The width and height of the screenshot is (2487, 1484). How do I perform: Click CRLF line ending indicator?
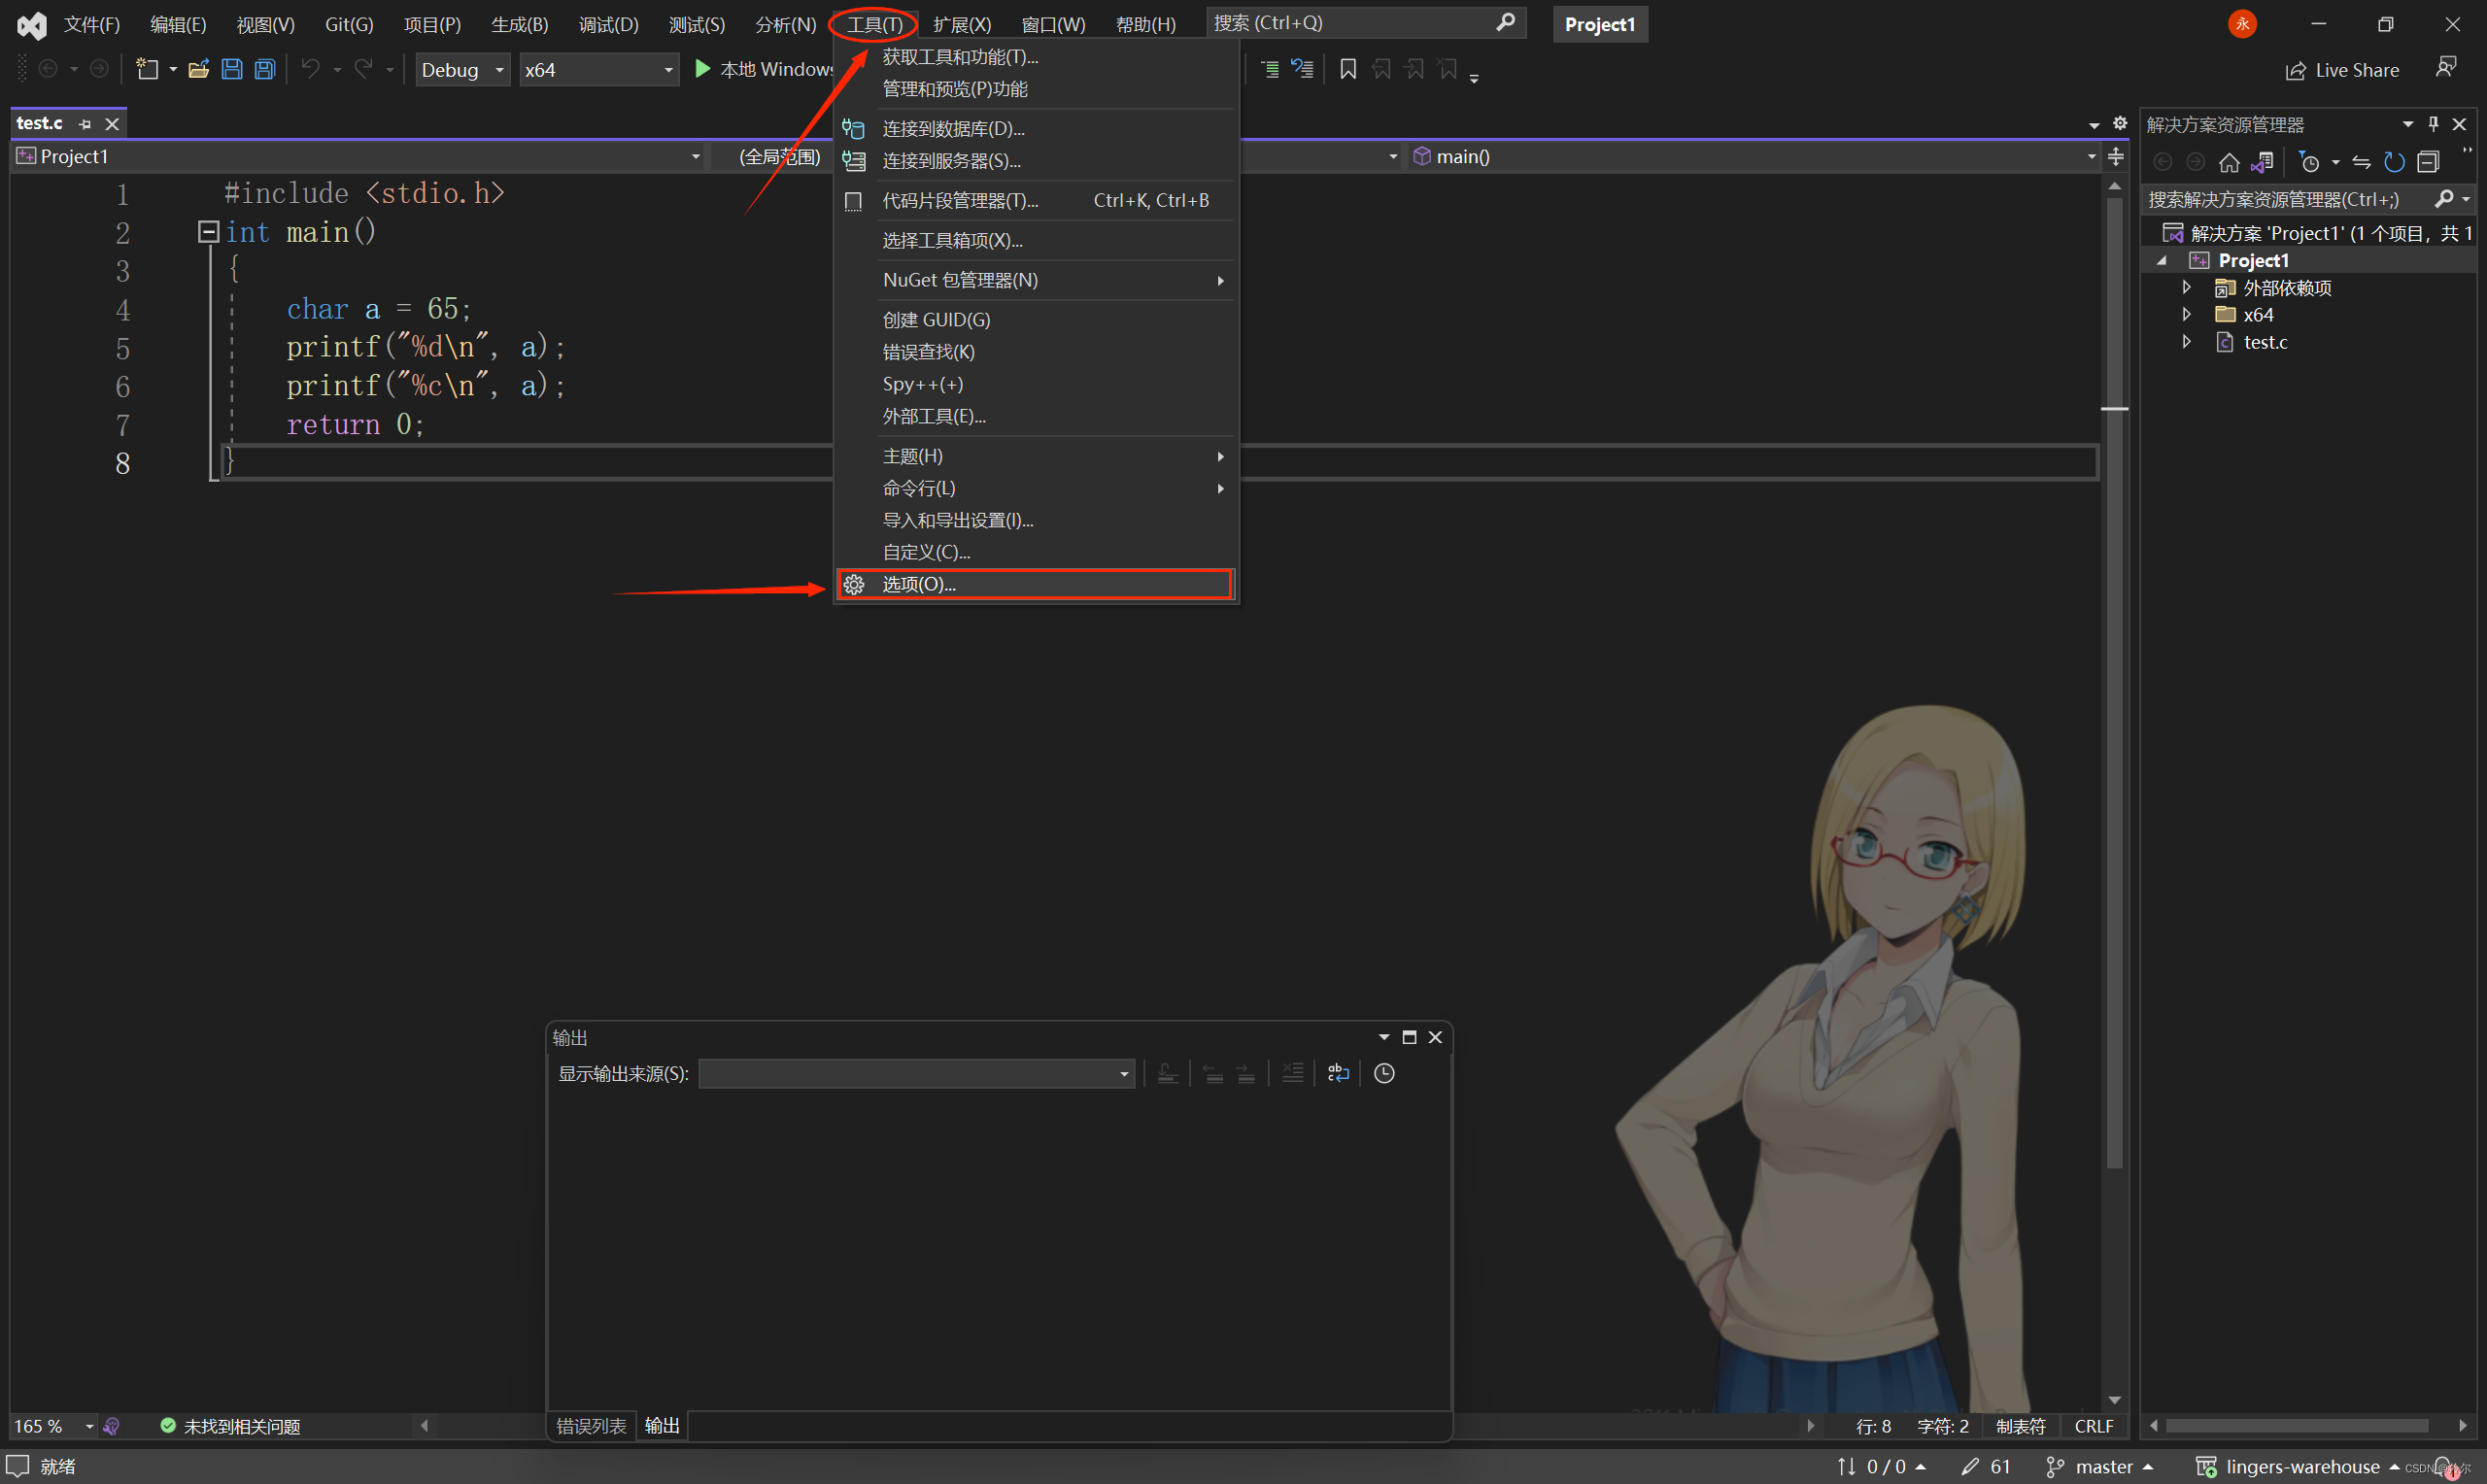pos(2093,1426)
